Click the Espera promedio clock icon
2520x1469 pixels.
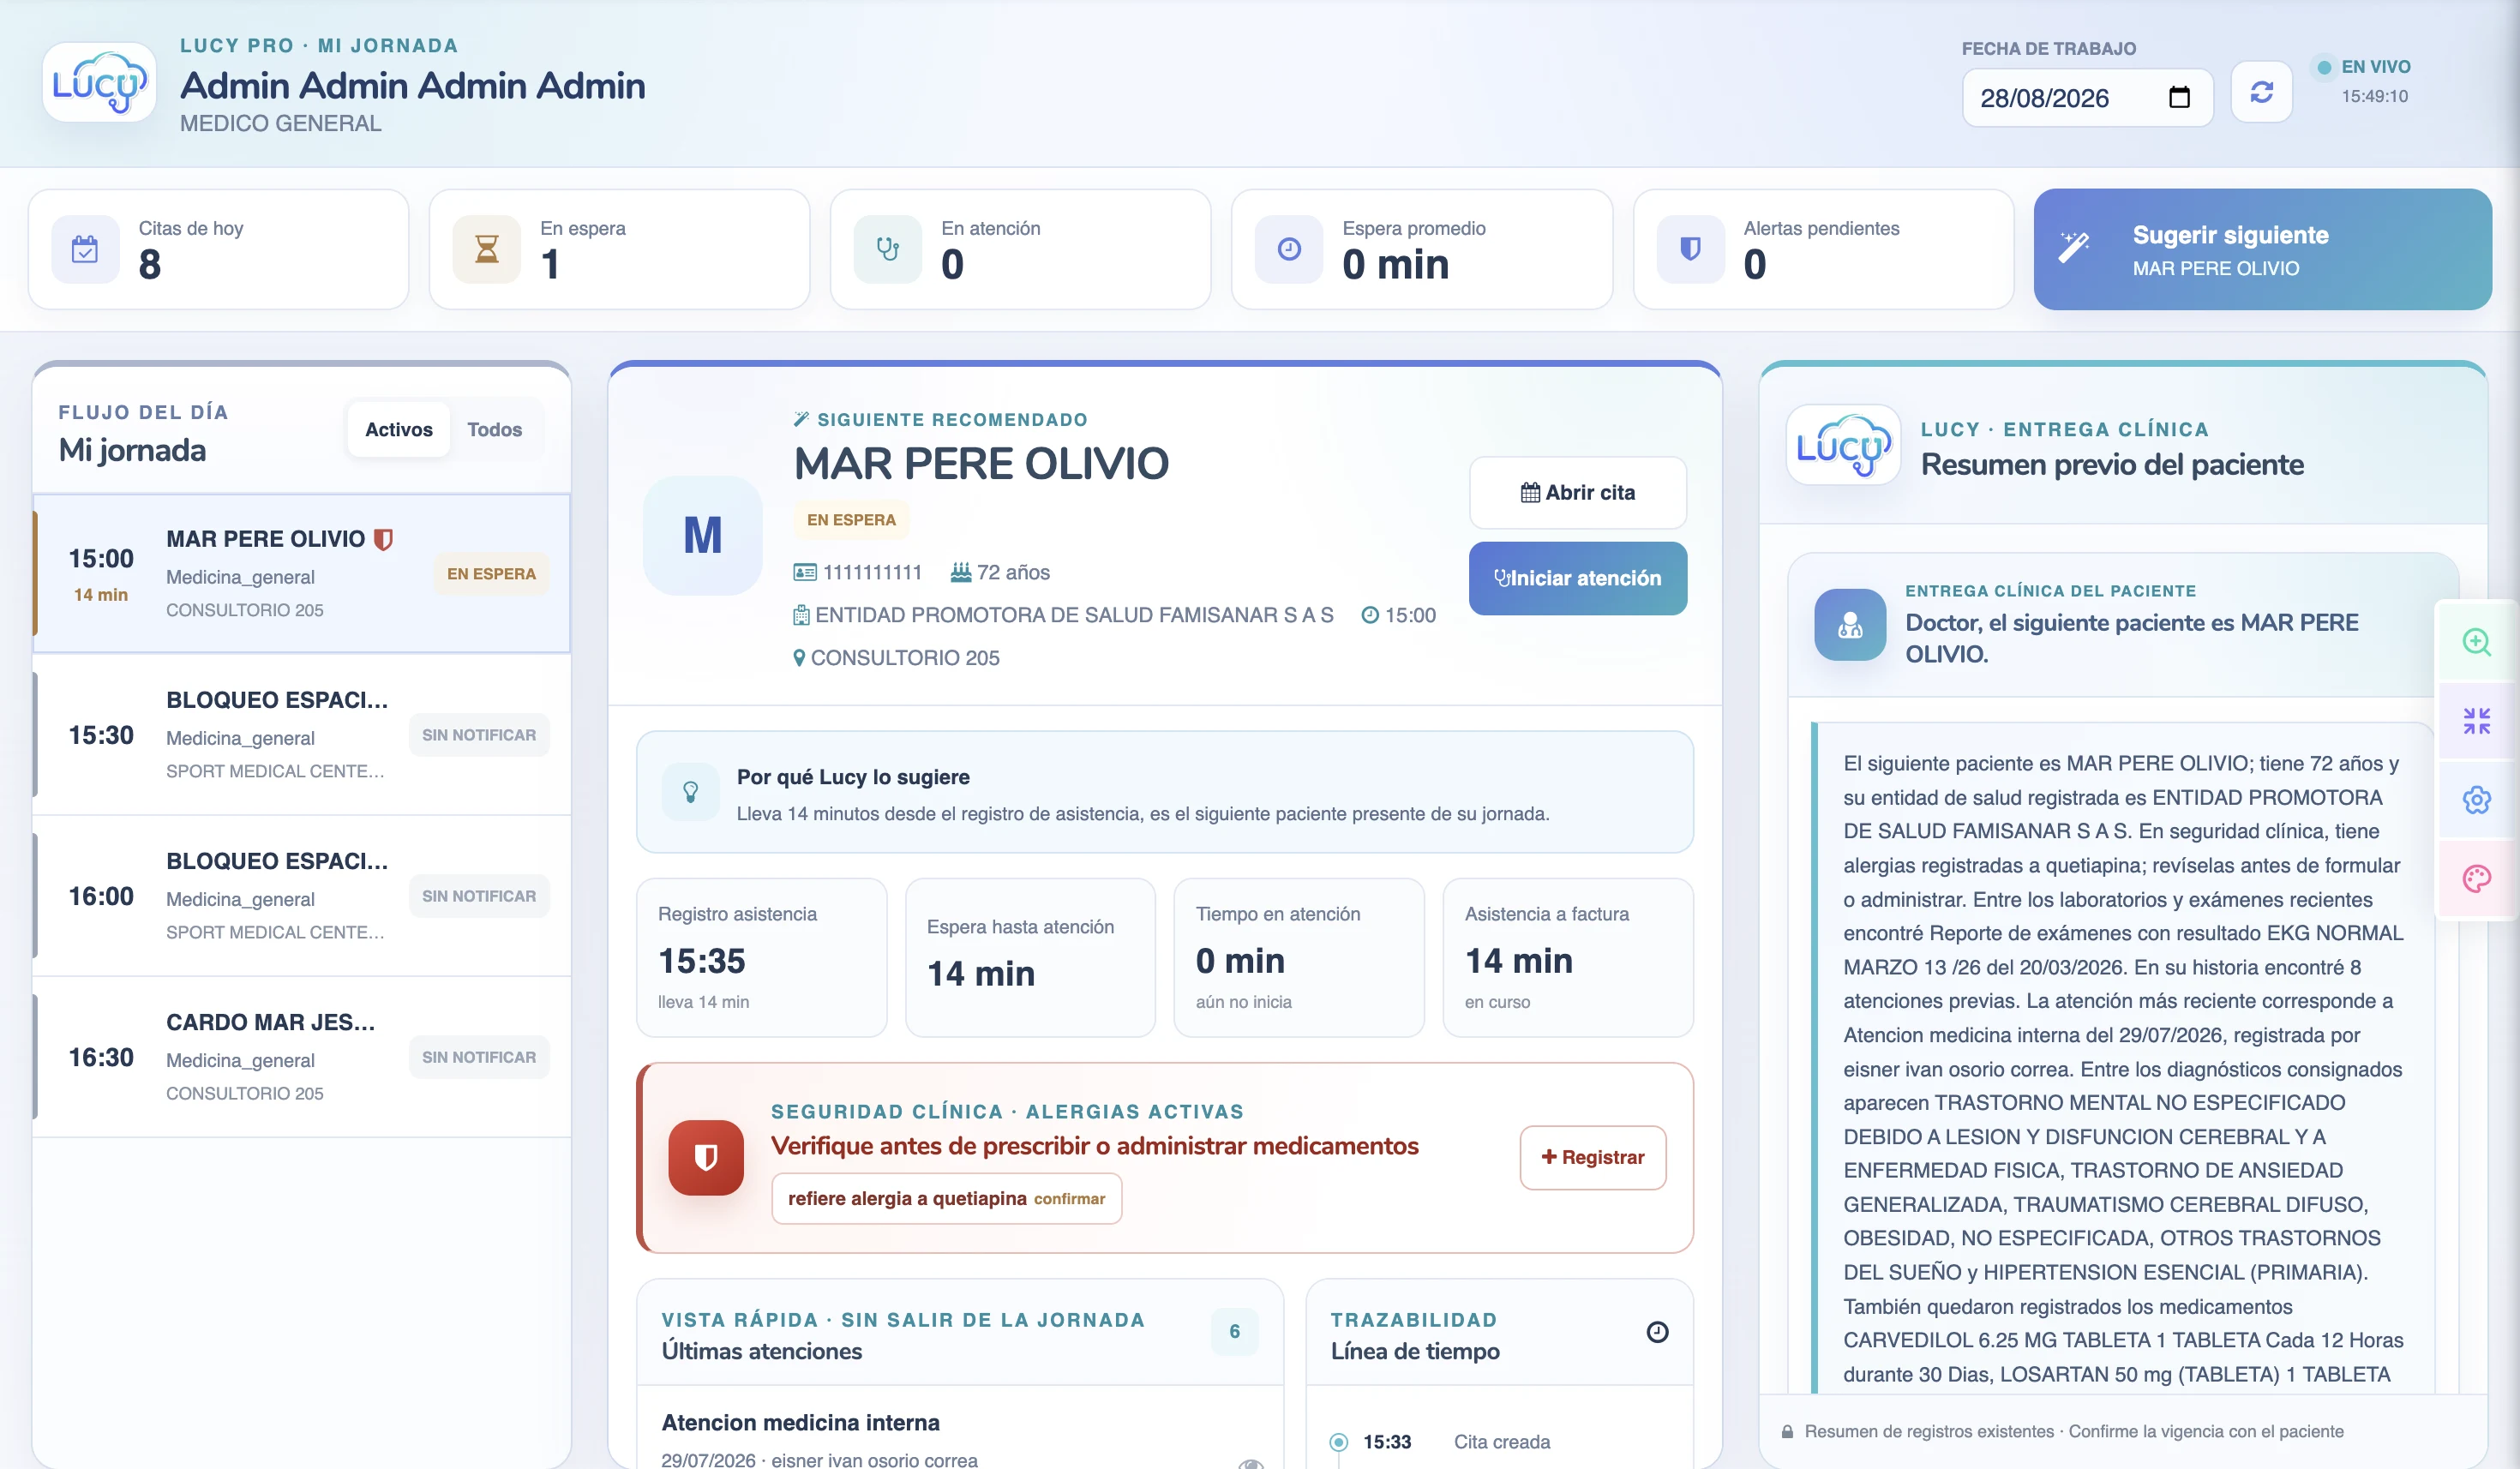[x=1289, y=249]
